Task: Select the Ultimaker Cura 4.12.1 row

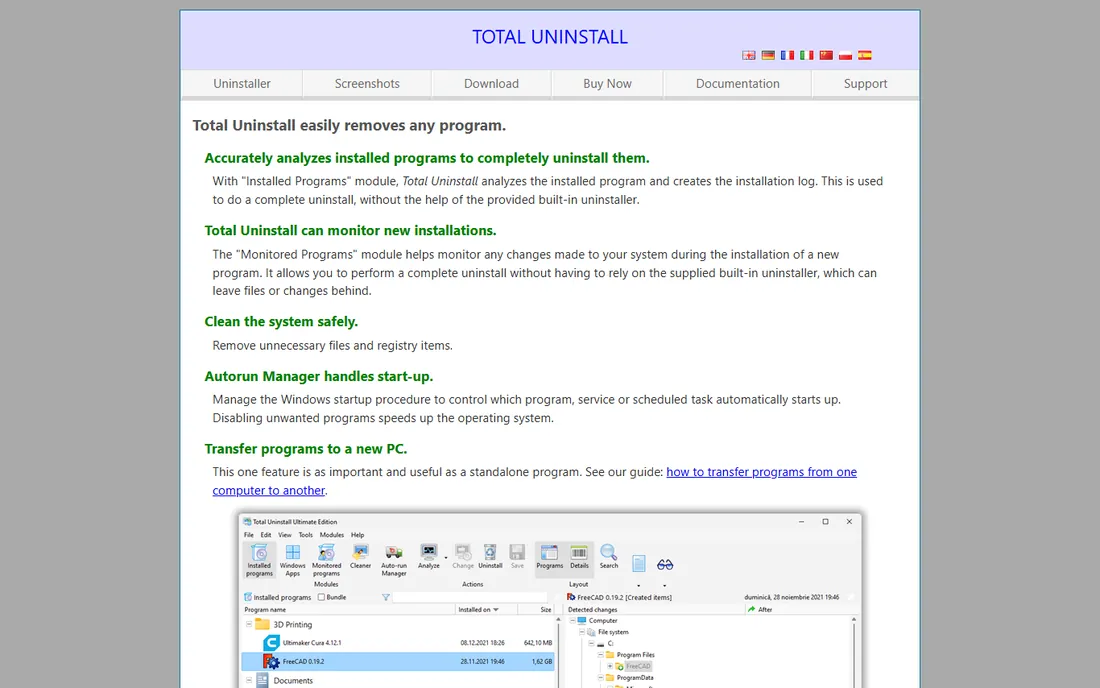Action: [398, 642]
